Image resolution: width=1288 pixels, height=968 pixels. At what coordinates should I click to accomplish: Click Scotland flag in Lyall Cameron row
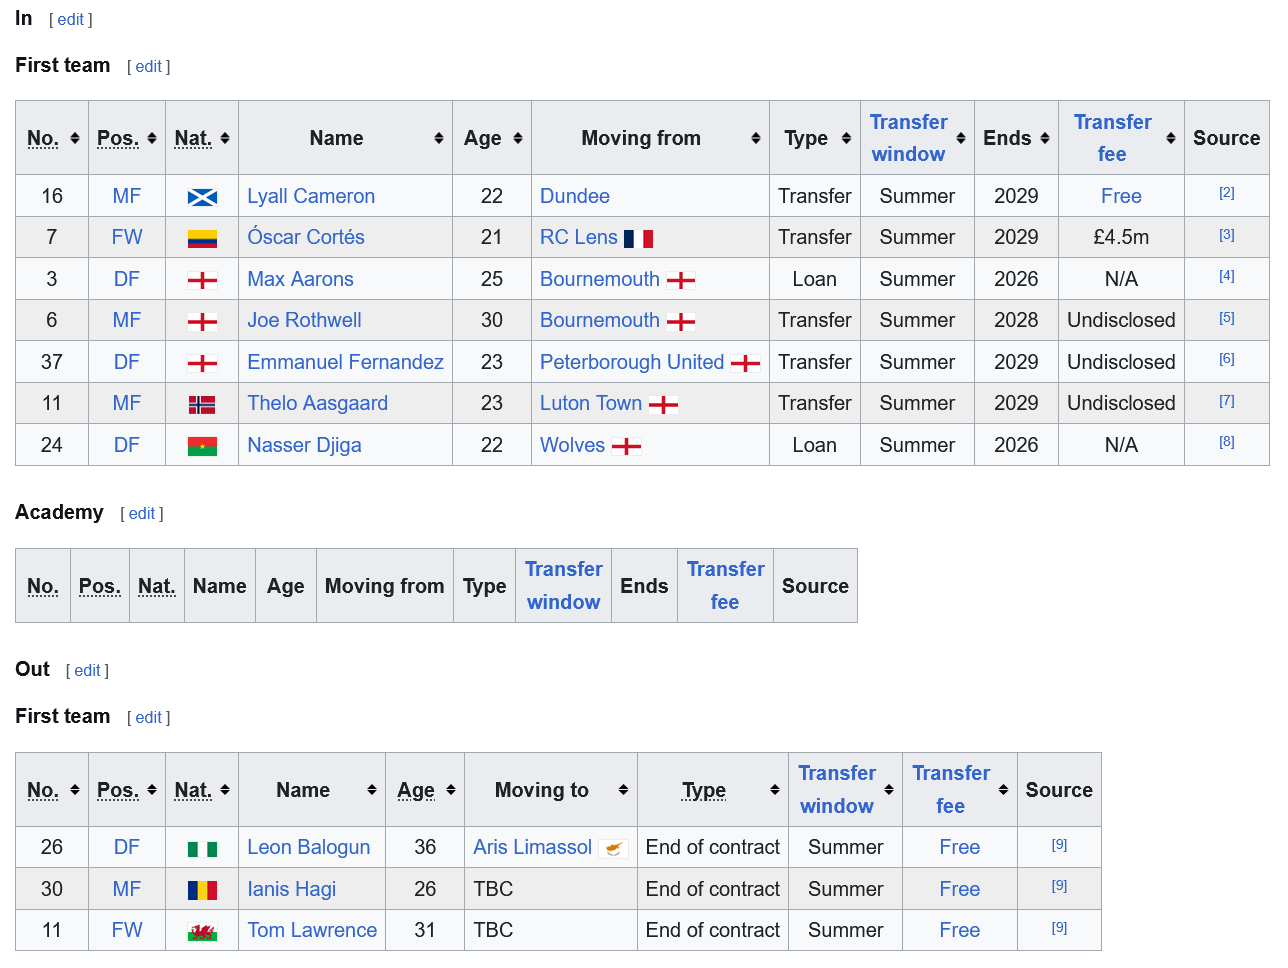pos(202,198)
